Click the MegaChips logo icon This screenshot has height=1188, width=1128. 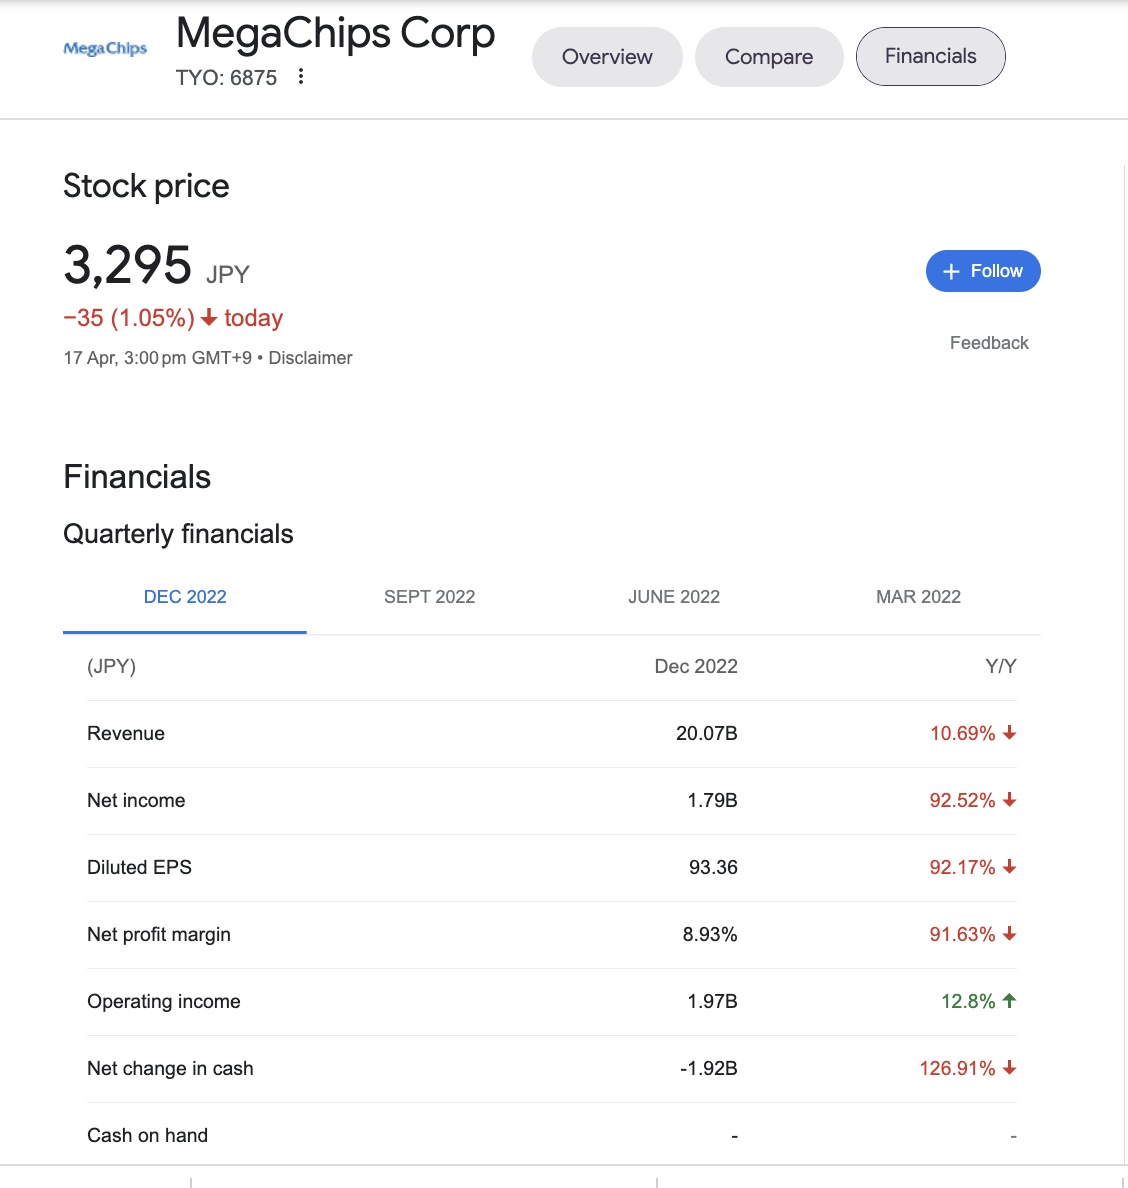pyautogui.click(x=105, y=48)
